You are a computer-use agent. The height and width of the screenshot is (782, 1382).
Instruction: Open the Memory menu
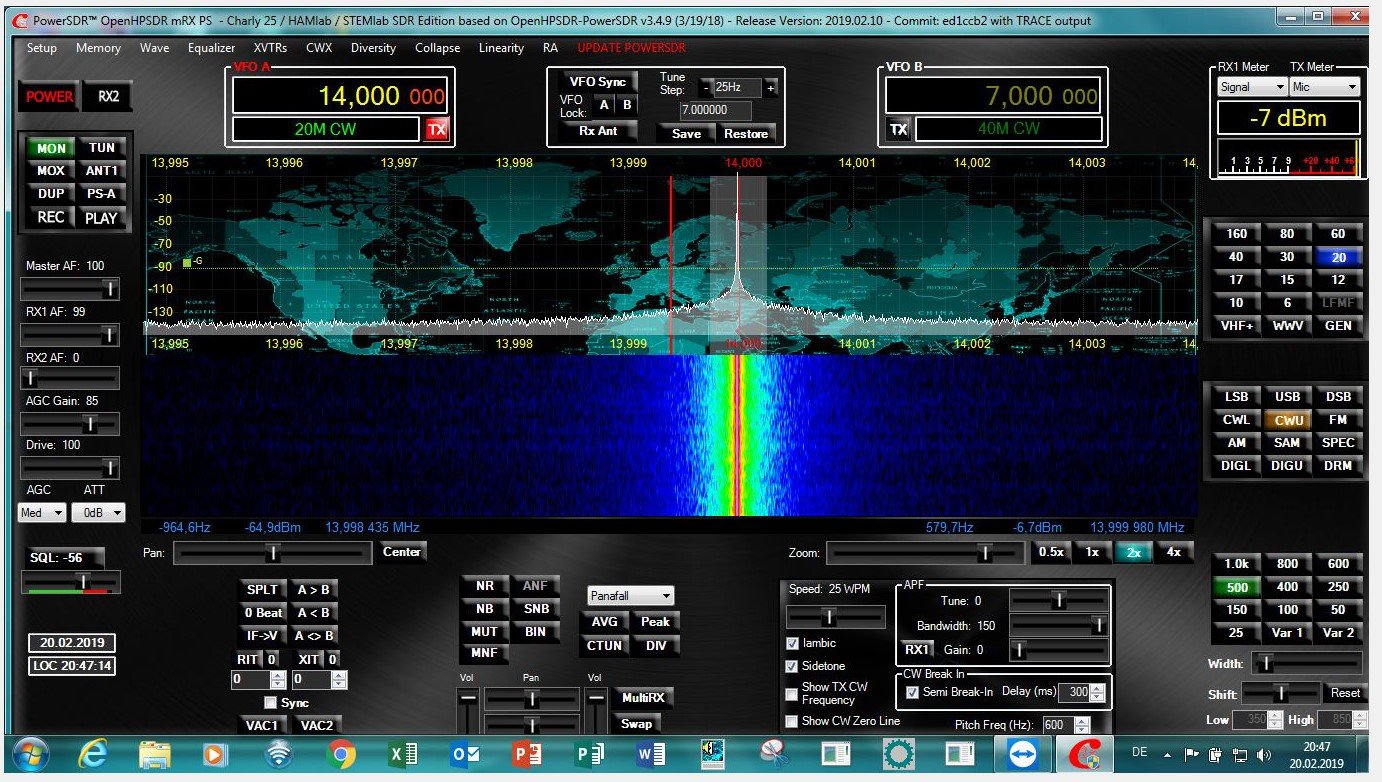(x=98, y=48)
